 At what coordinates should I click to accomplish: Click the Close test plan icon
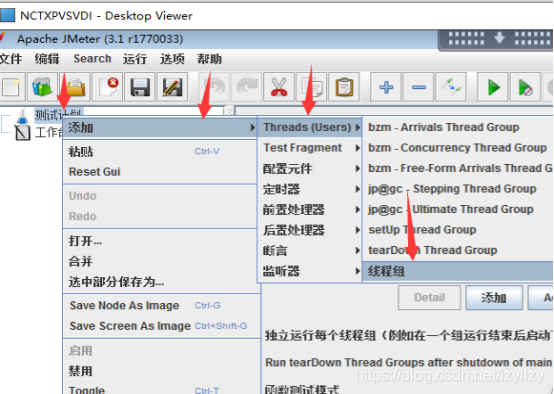[108, 87]
